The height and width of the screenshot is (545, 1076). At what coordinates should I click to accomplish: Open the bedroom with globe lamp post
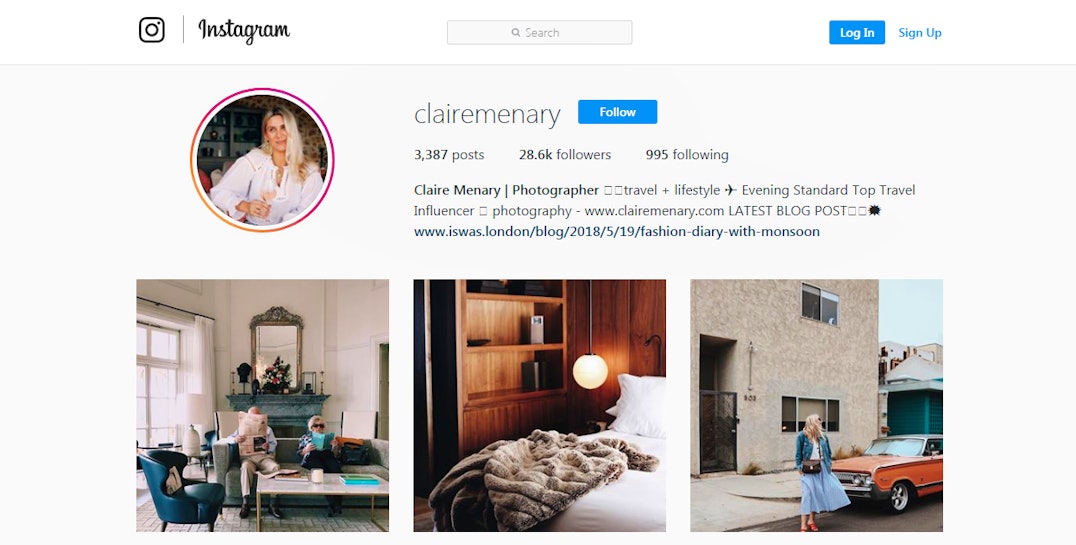[539, 405]
